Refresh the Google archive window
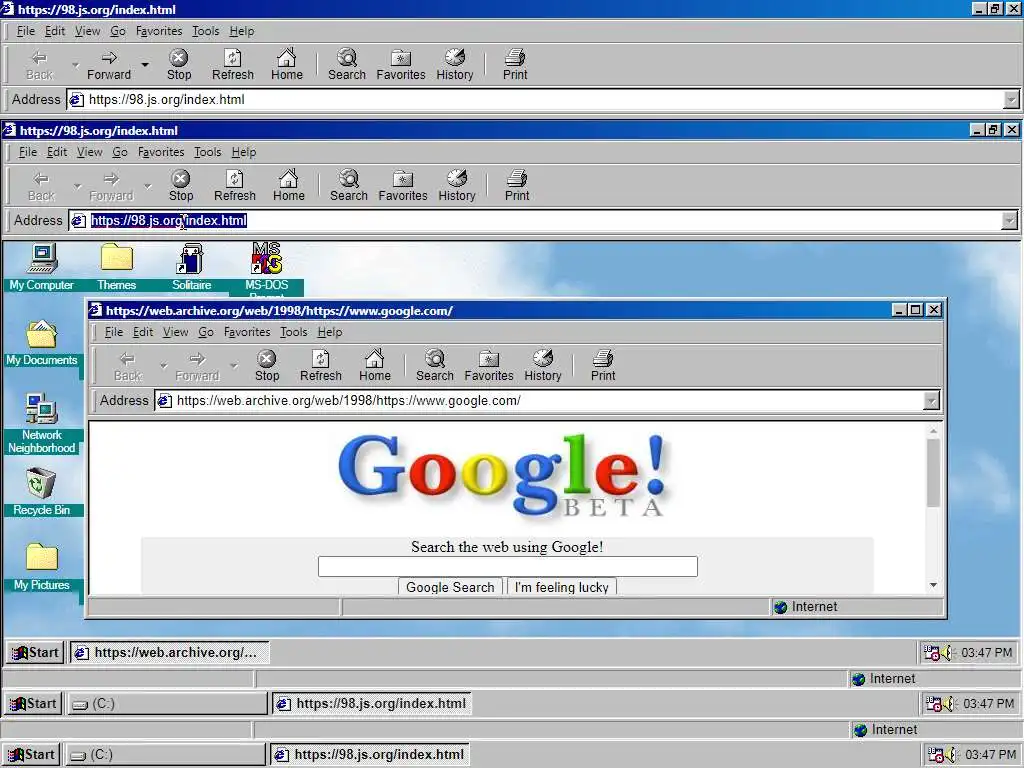 [321, 366]
